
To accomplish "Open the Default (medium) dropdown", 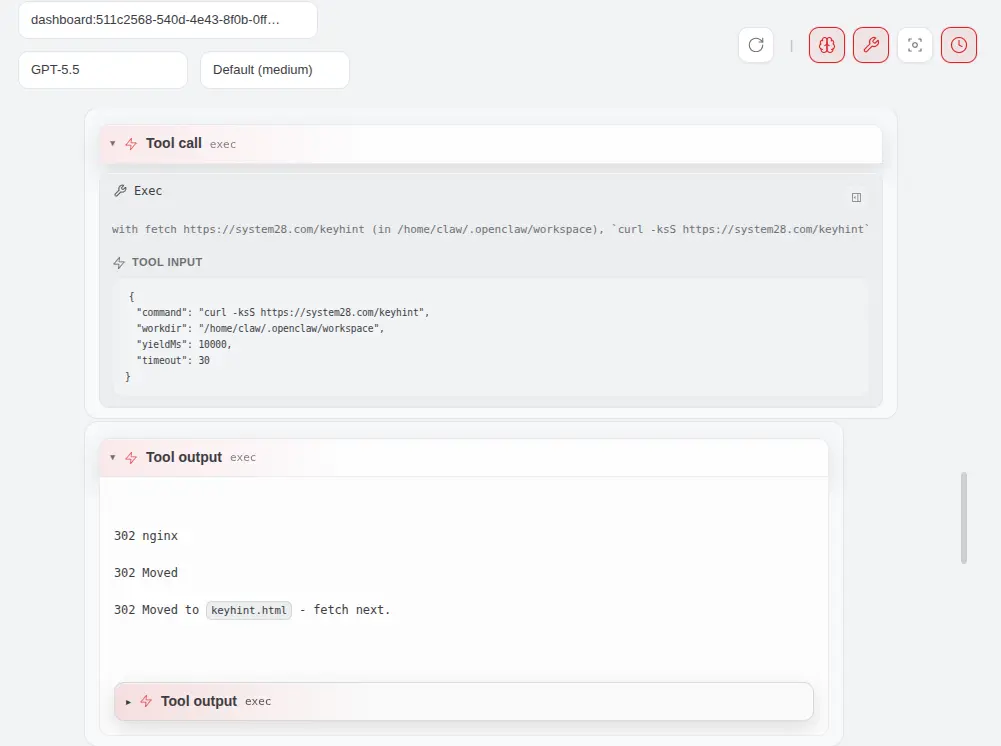I will pos(275,70).
